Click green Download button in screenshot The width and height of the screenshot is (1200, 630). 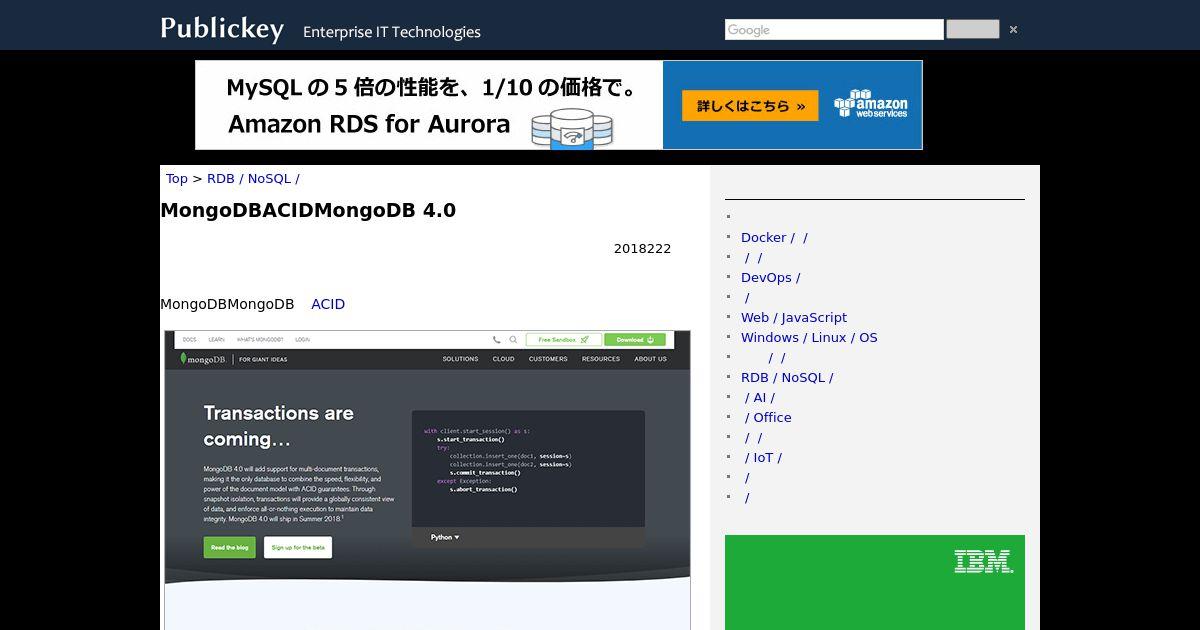635,340
